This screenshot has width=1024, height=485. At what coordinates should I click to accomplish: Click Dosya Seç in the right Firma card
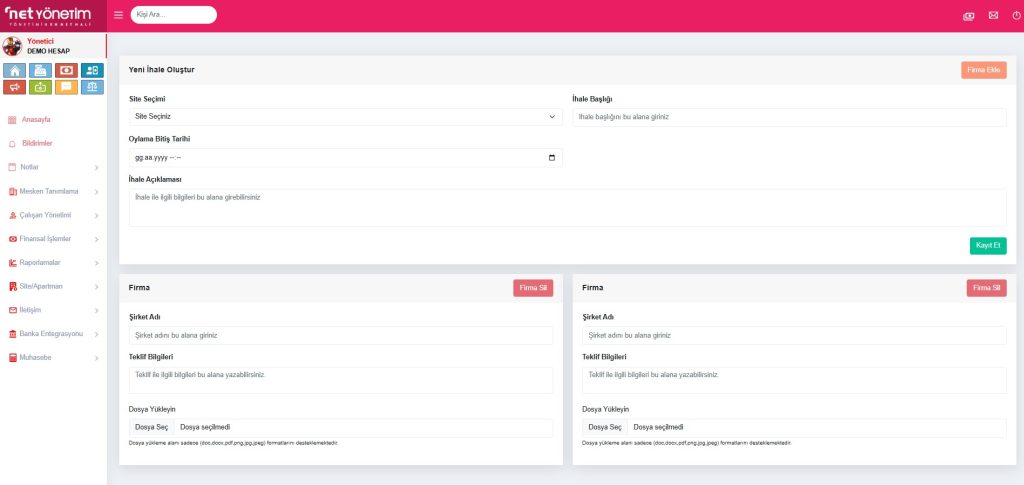pos(604,427)
